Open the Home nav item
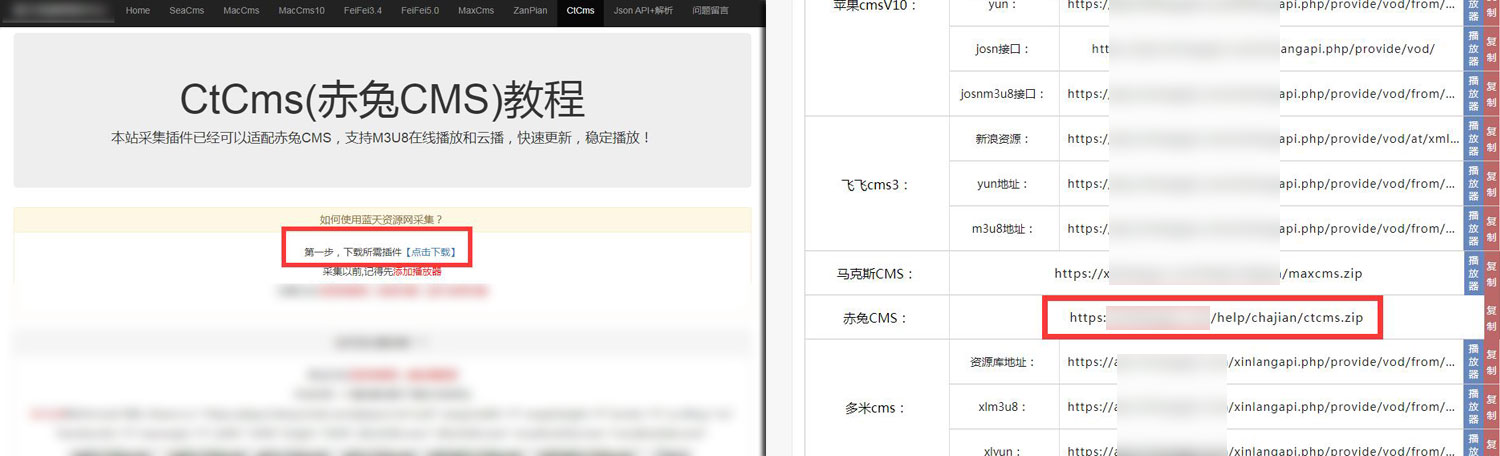Viewport: 1500px width, 456px height. coord(138,11)
